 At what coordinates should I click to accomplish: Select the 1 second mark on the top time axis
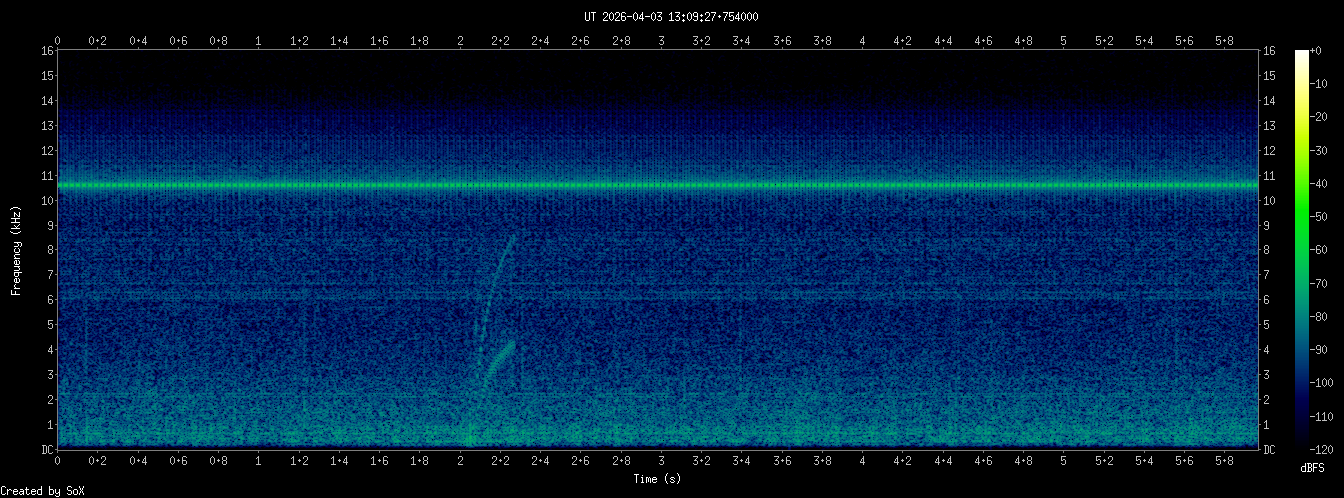(259, 41)
